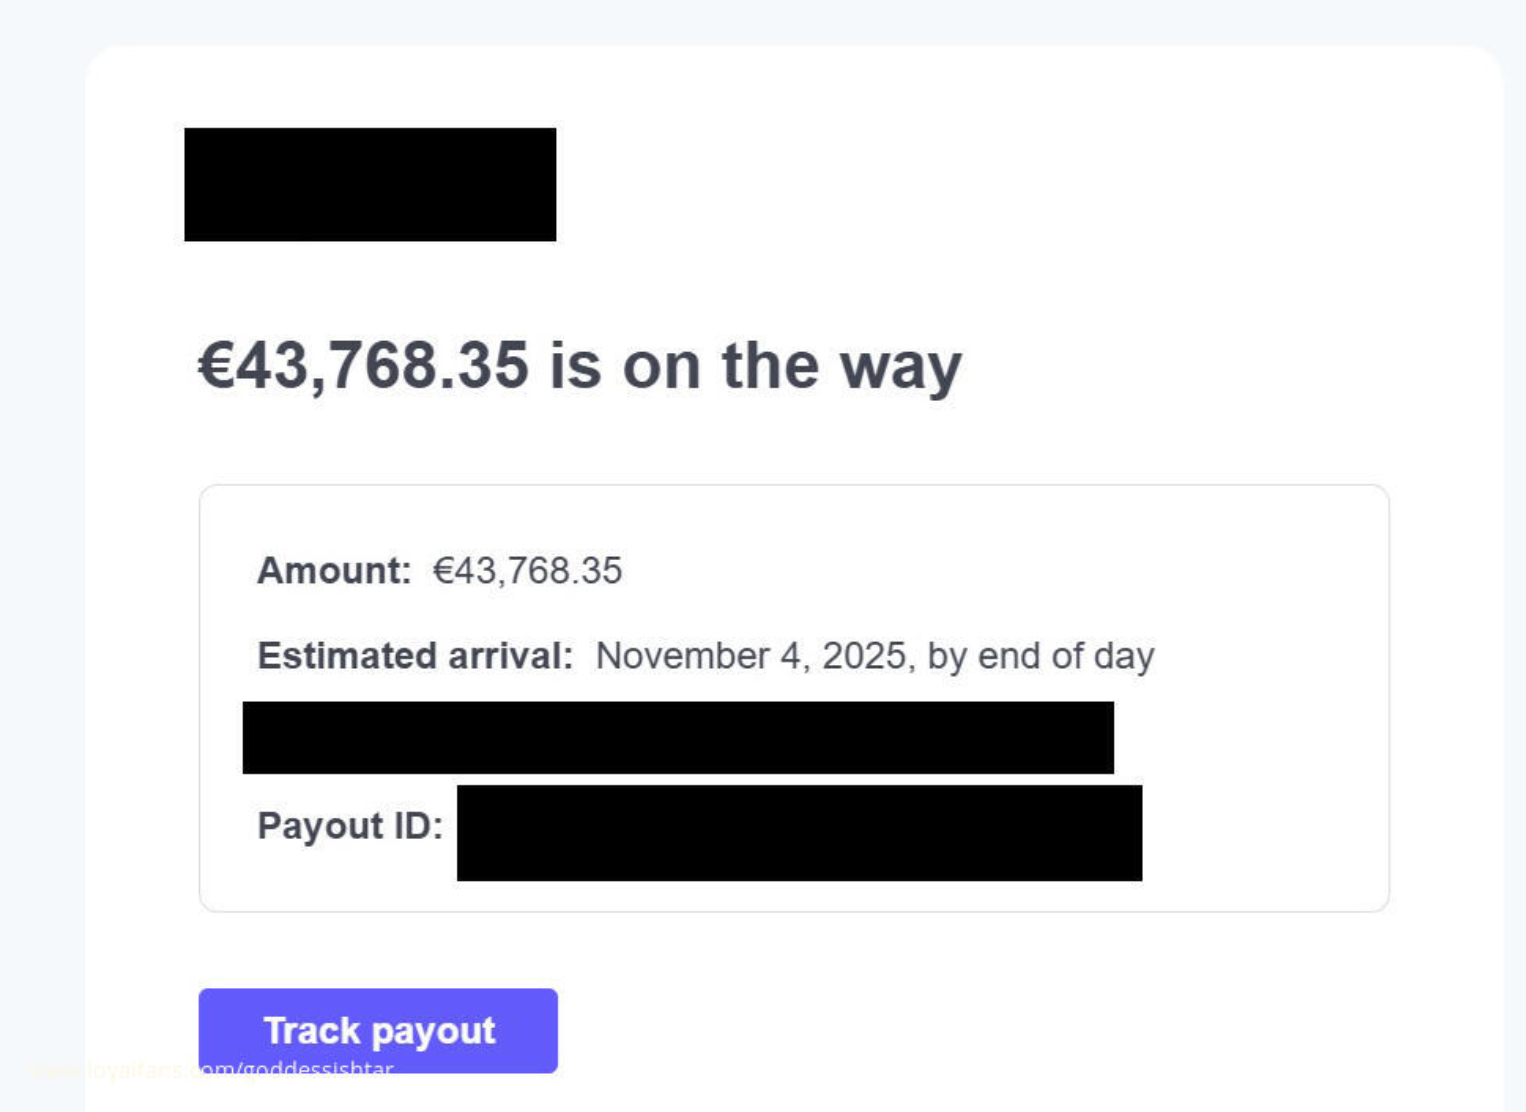Click the €43,768.35 value beside Amount
The width and height of the screenshot is (1526, 1112).
(x=527, y=571)
